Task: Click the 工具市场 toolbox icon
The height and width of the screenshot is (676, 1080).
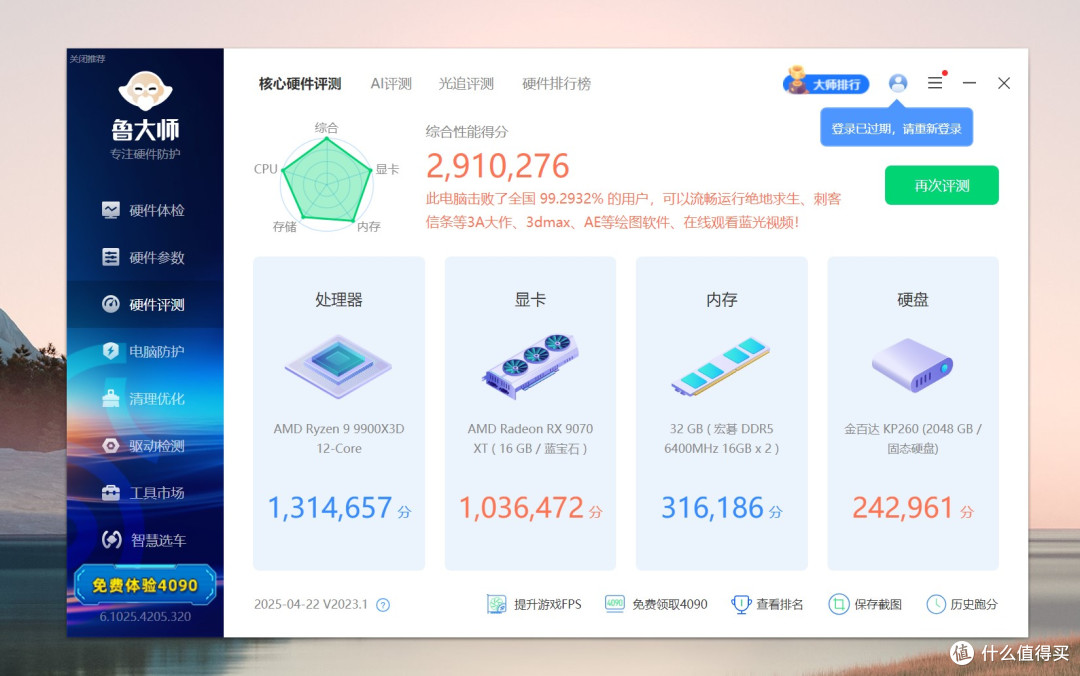Action: 110,493
